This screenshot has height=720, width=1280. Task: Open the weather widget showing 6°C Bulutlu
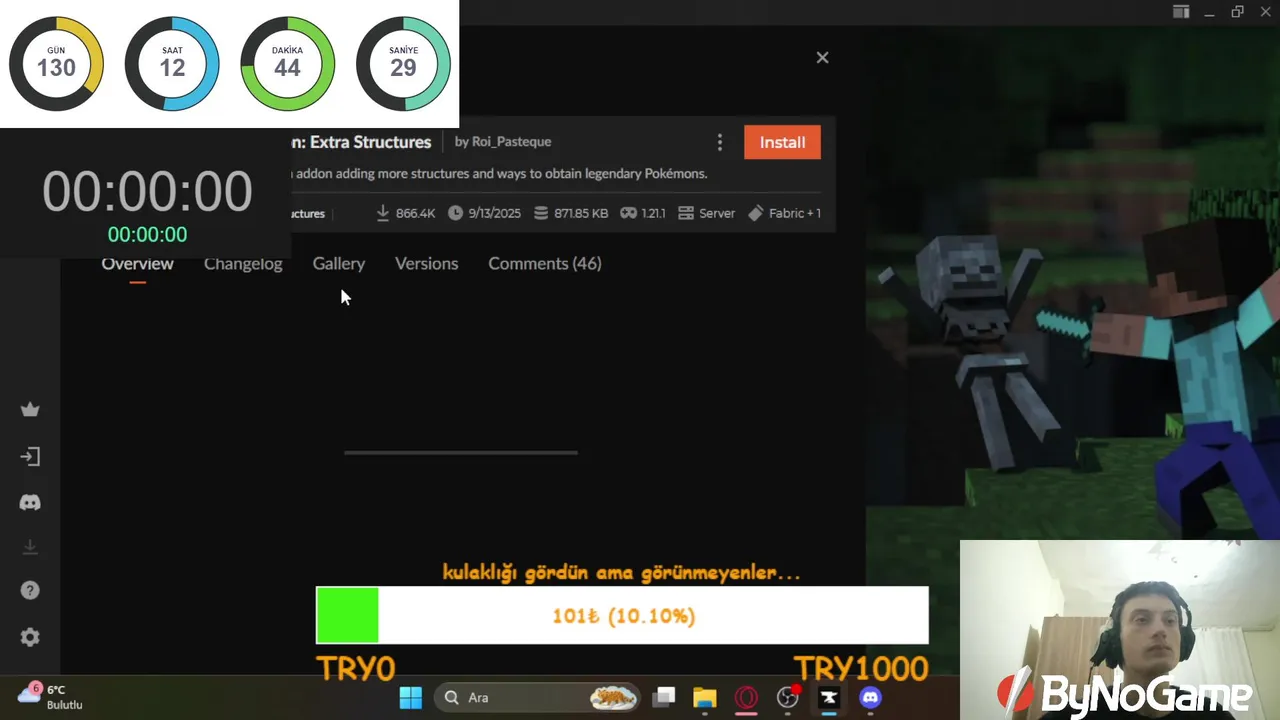(x=51, y=697)
